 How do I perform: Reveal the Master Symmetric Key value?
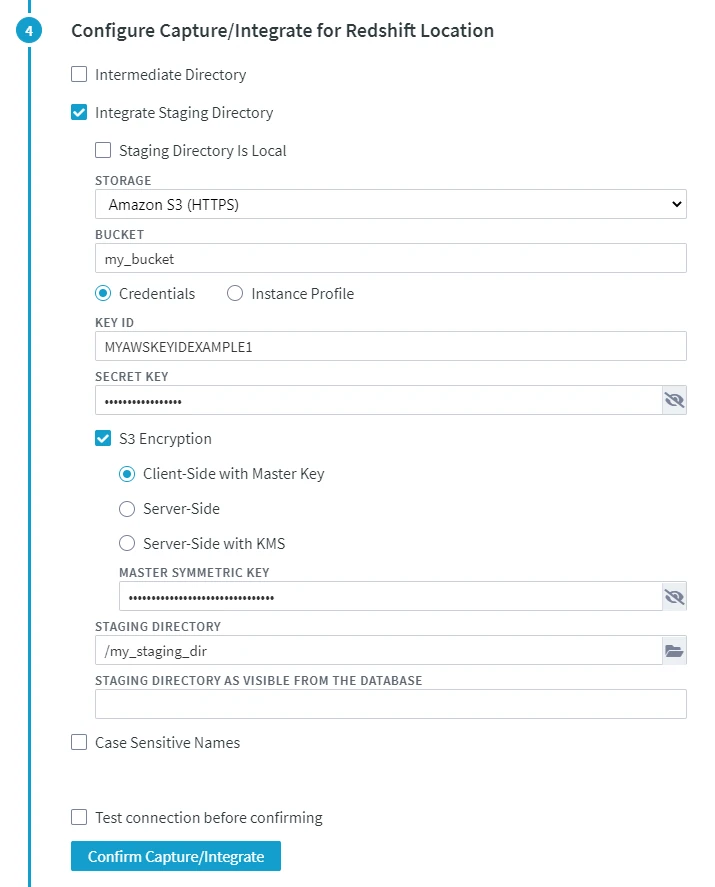tap(674, 596)
